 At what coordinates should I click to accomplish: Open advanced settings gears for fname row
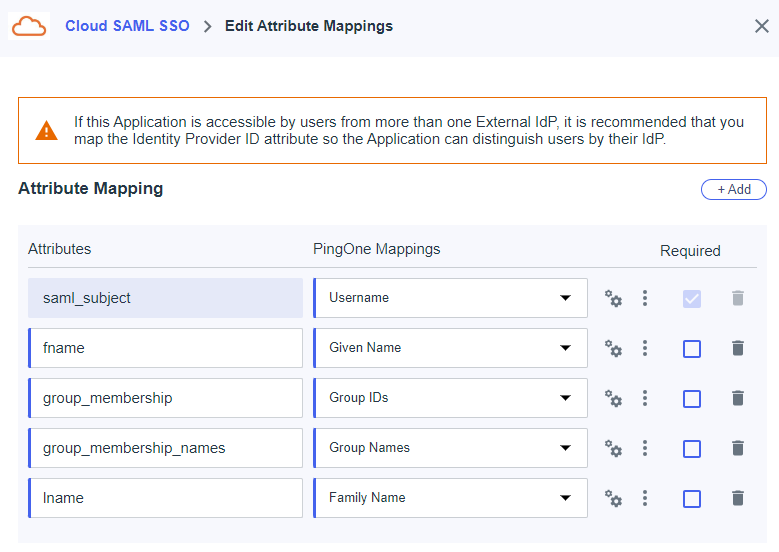(x=614, y=349)
